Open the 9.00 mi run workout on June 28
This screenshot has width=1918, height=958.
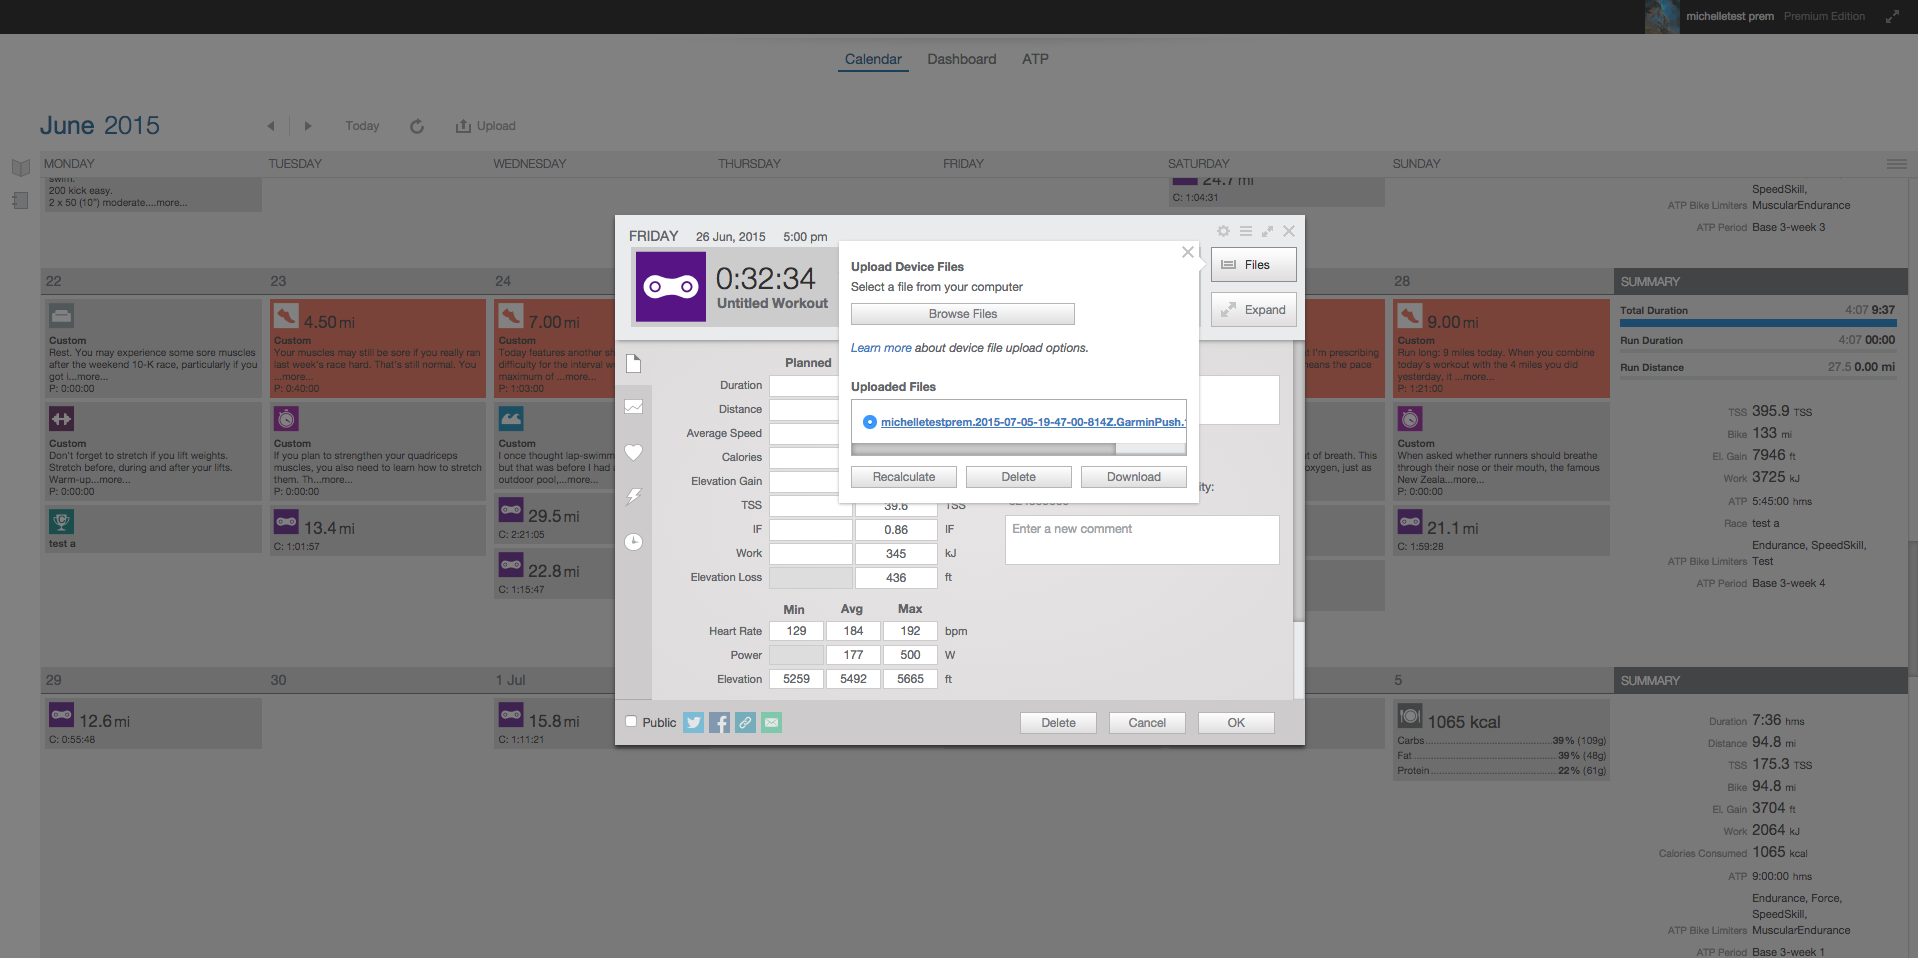point(1501,349)
